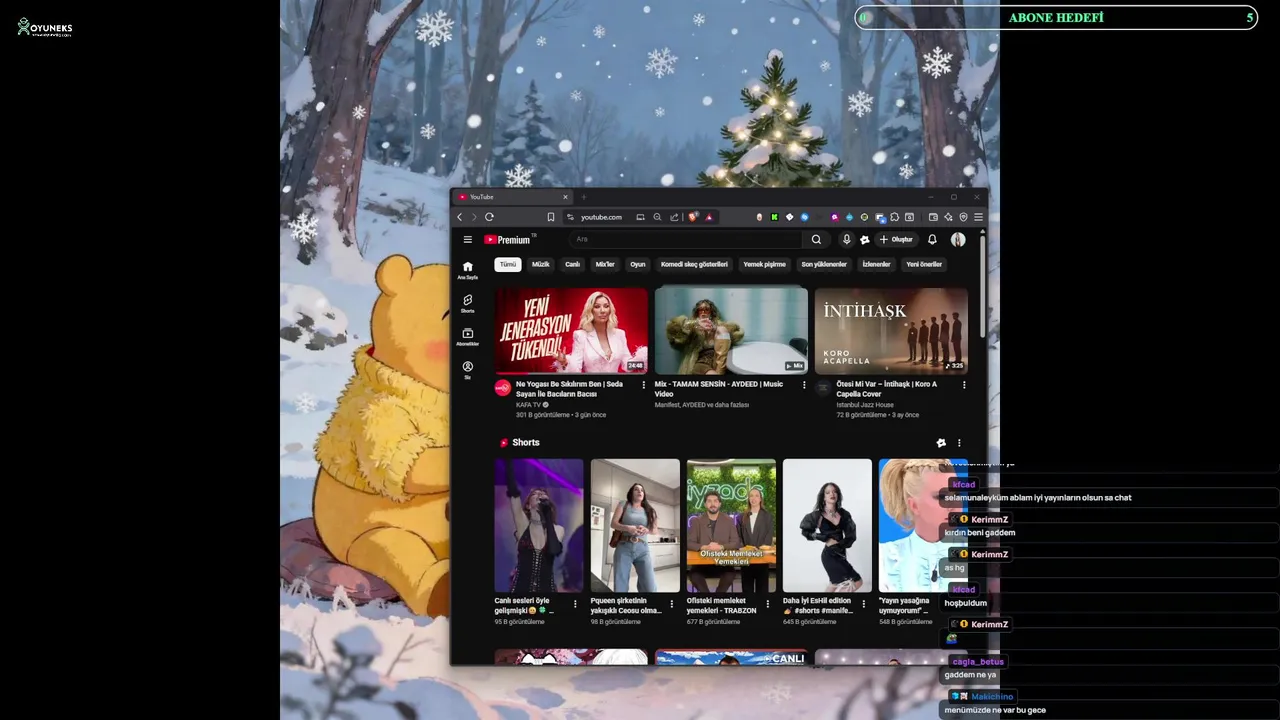Open the three-dot menu for the 'Daha iyi EsHil' short
This screenshot has height=720, width=1280.
pyautogui.click(x=864, y=604)
